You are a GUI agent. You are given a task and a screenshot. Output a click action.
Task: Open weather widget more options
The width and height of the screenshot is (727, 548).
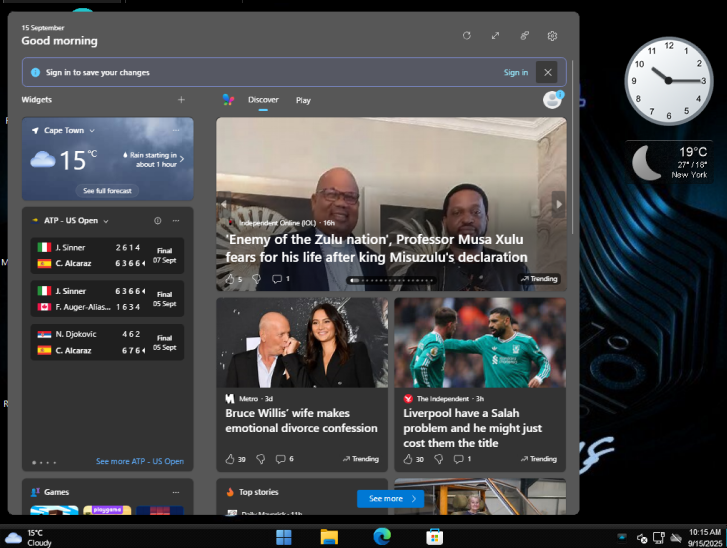tap(176, 130)
